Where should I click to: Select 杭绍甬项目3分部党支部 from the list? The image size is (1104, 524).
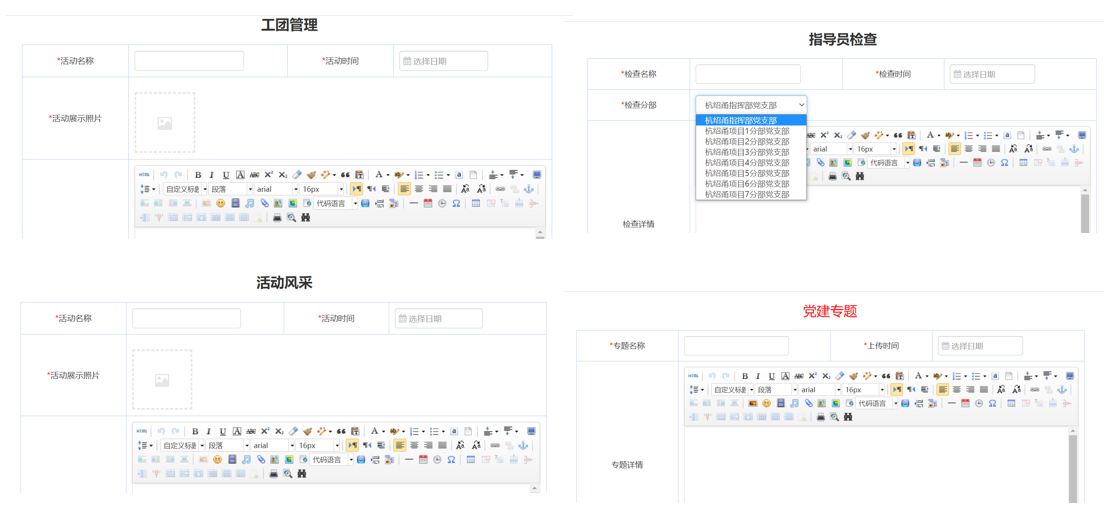(x=747, y=152)
